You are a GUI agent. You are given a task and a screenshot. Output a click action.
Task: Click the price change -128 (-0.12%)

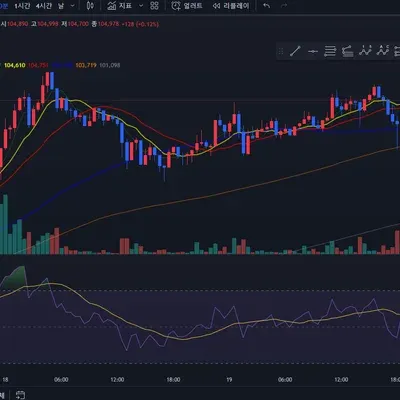(140, 24)
